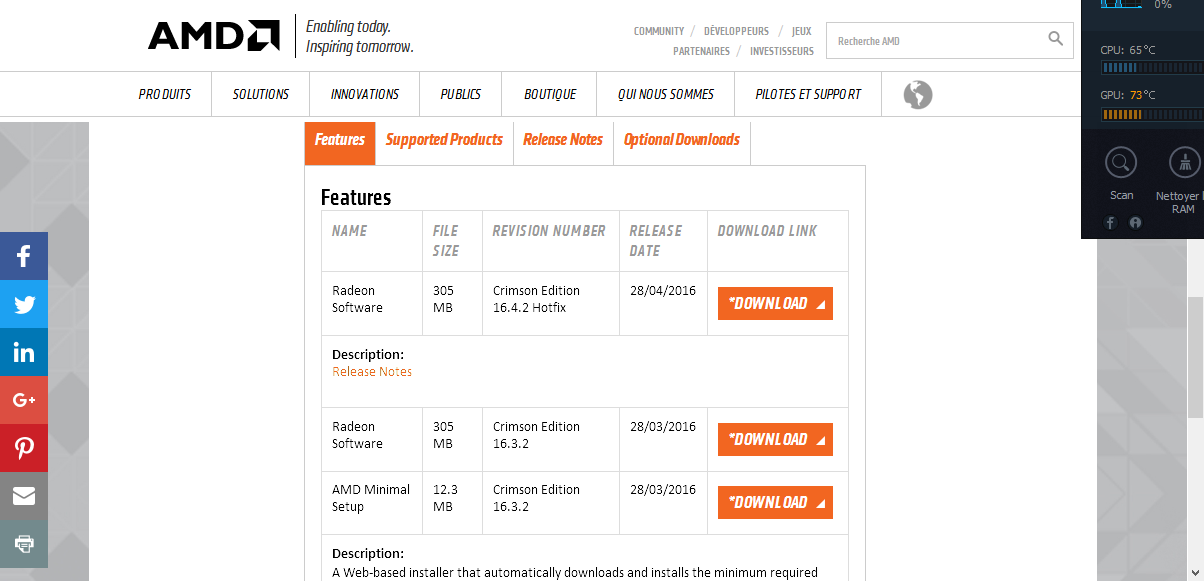
Task: Share the page on Twitter
Action: 24,304
